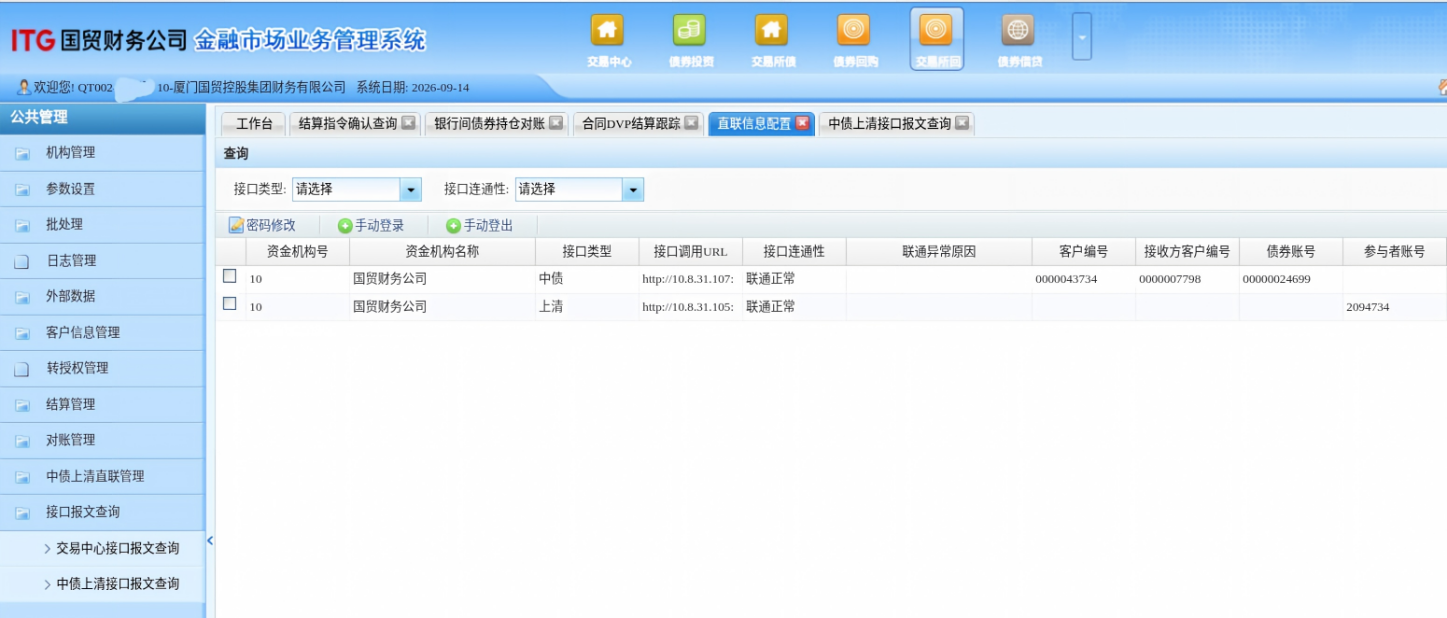Open the 交易中心 module icon

tap(608, 30)
